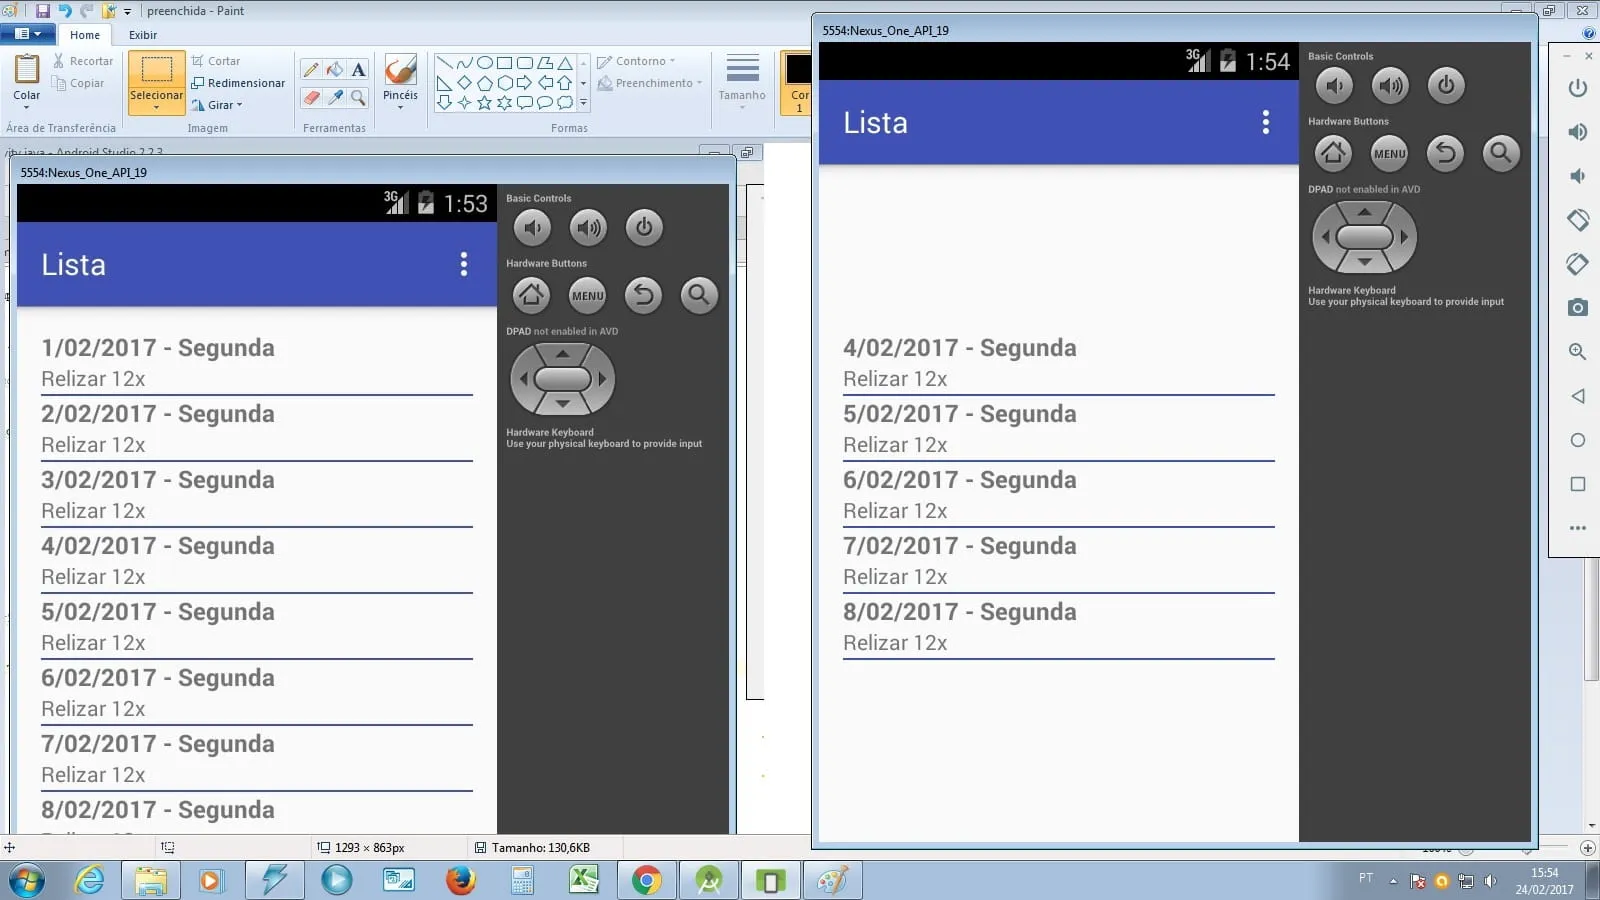Switch to the Exibir ribbon tab
This screenshot has height=900, width=1600.
click(143, 35)
